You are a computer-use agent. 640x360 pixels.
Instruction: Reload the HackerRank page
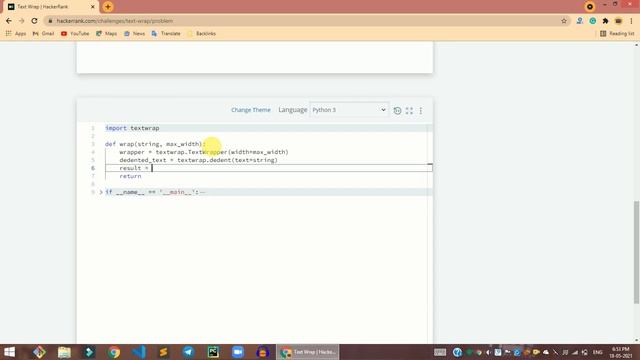pyautogui.click(x=34, y=21)
